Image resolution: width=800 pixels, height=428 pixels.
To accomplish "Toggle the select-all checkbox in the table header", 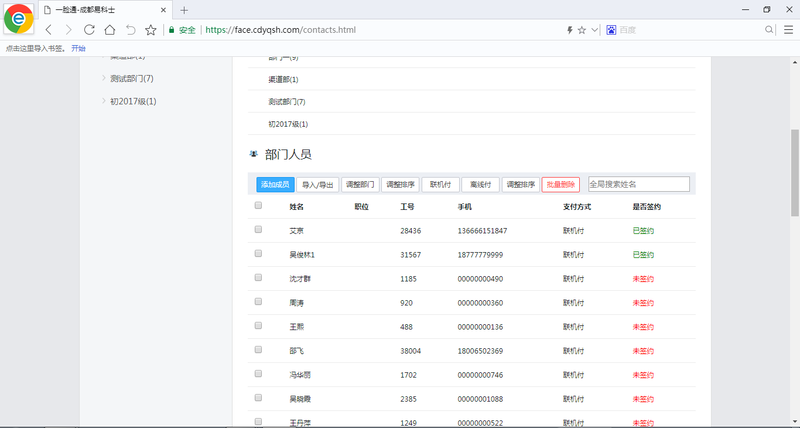I will 258,206.
